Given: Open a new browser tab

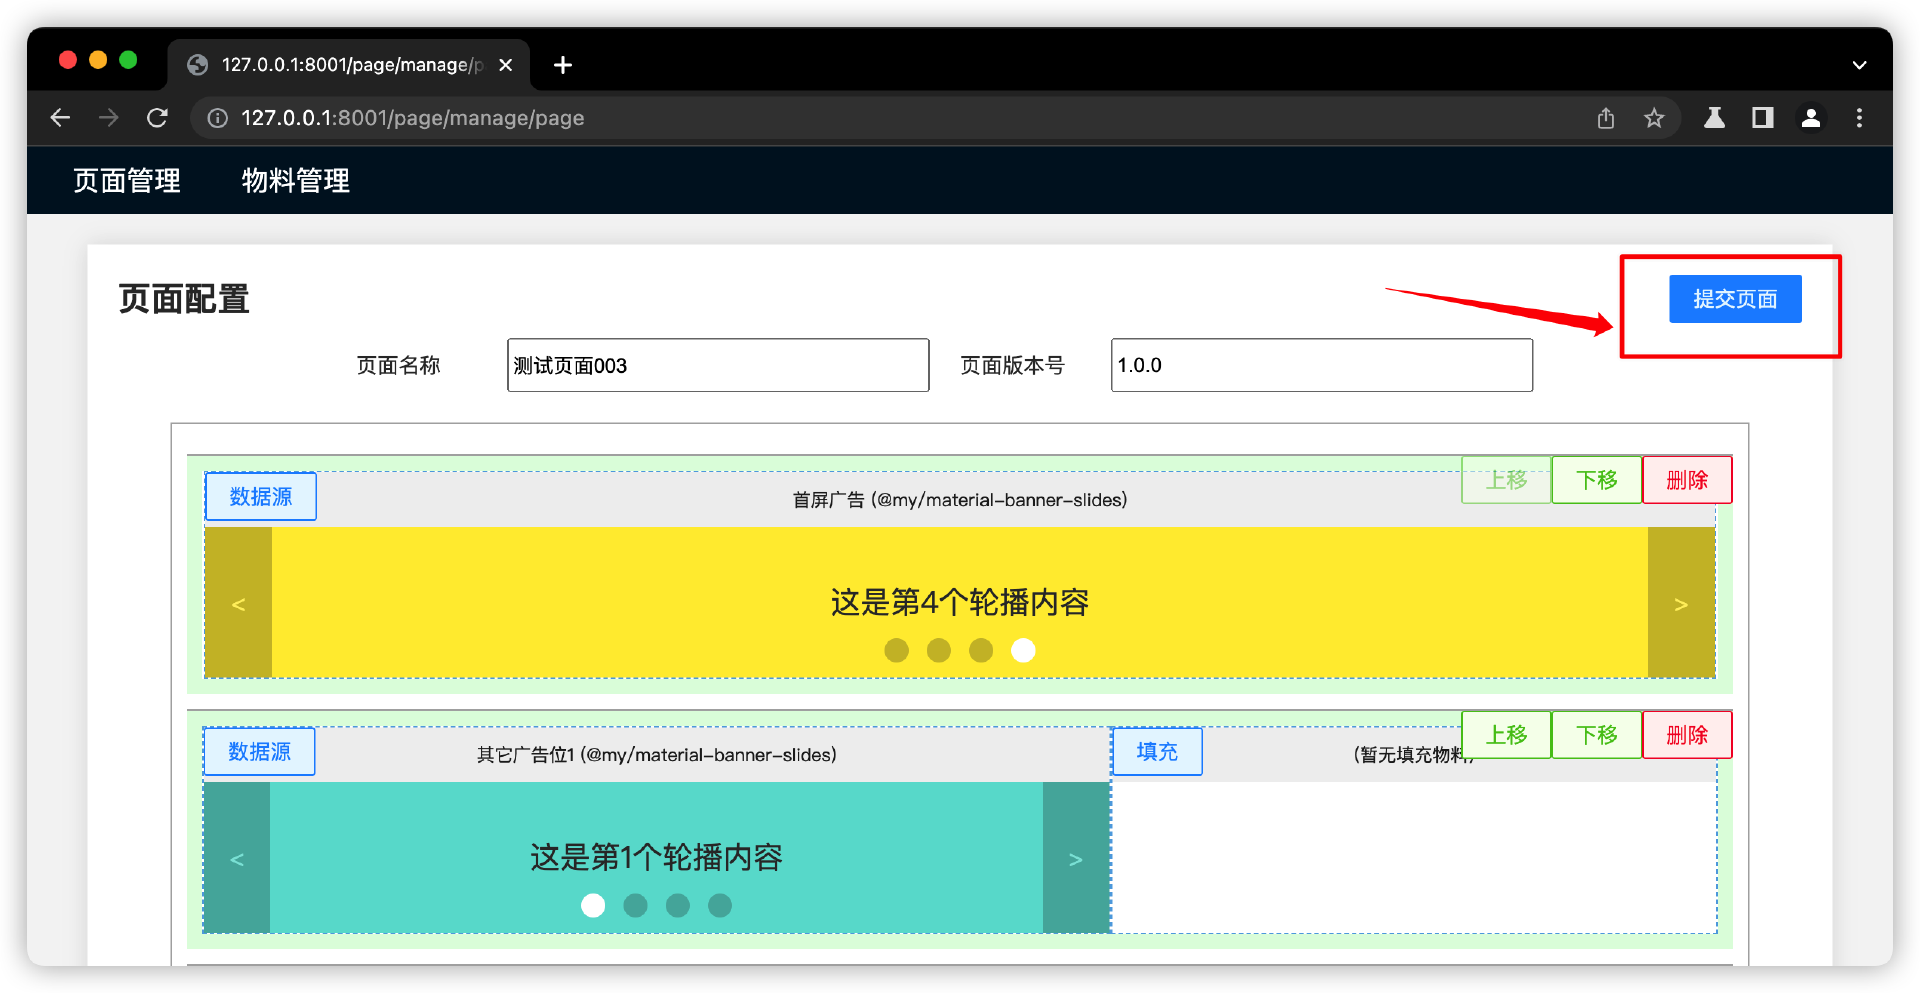Looking at the screenshot, I should click(x=563, y=65).
